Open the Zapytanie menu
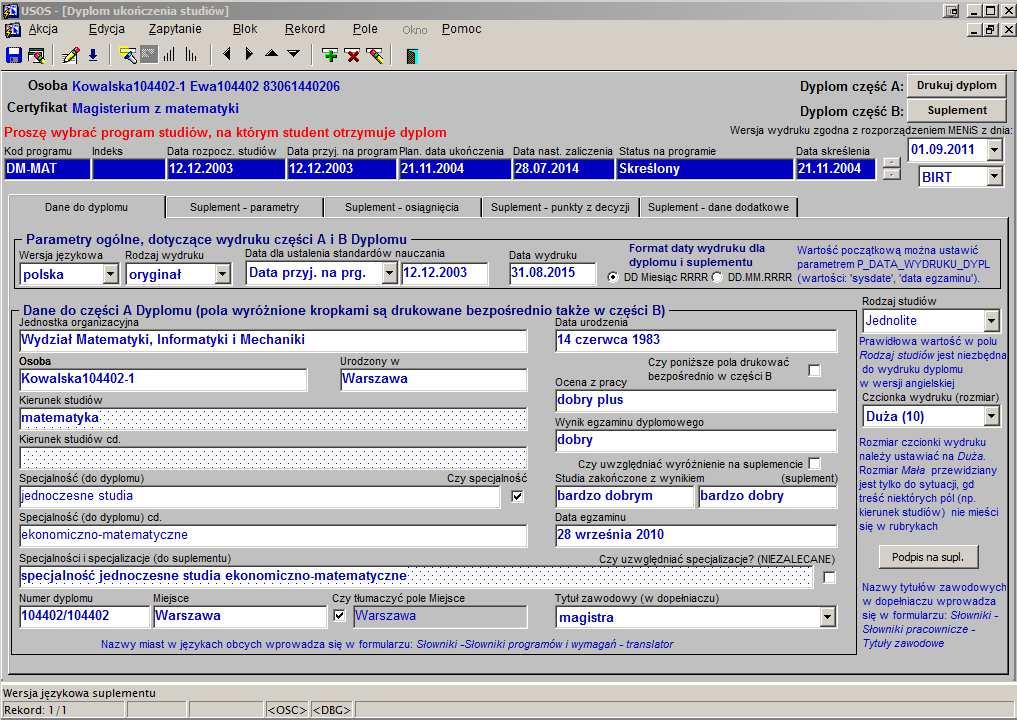The height and width of the screenshot is (720, 1017). [x=175, y=29]
